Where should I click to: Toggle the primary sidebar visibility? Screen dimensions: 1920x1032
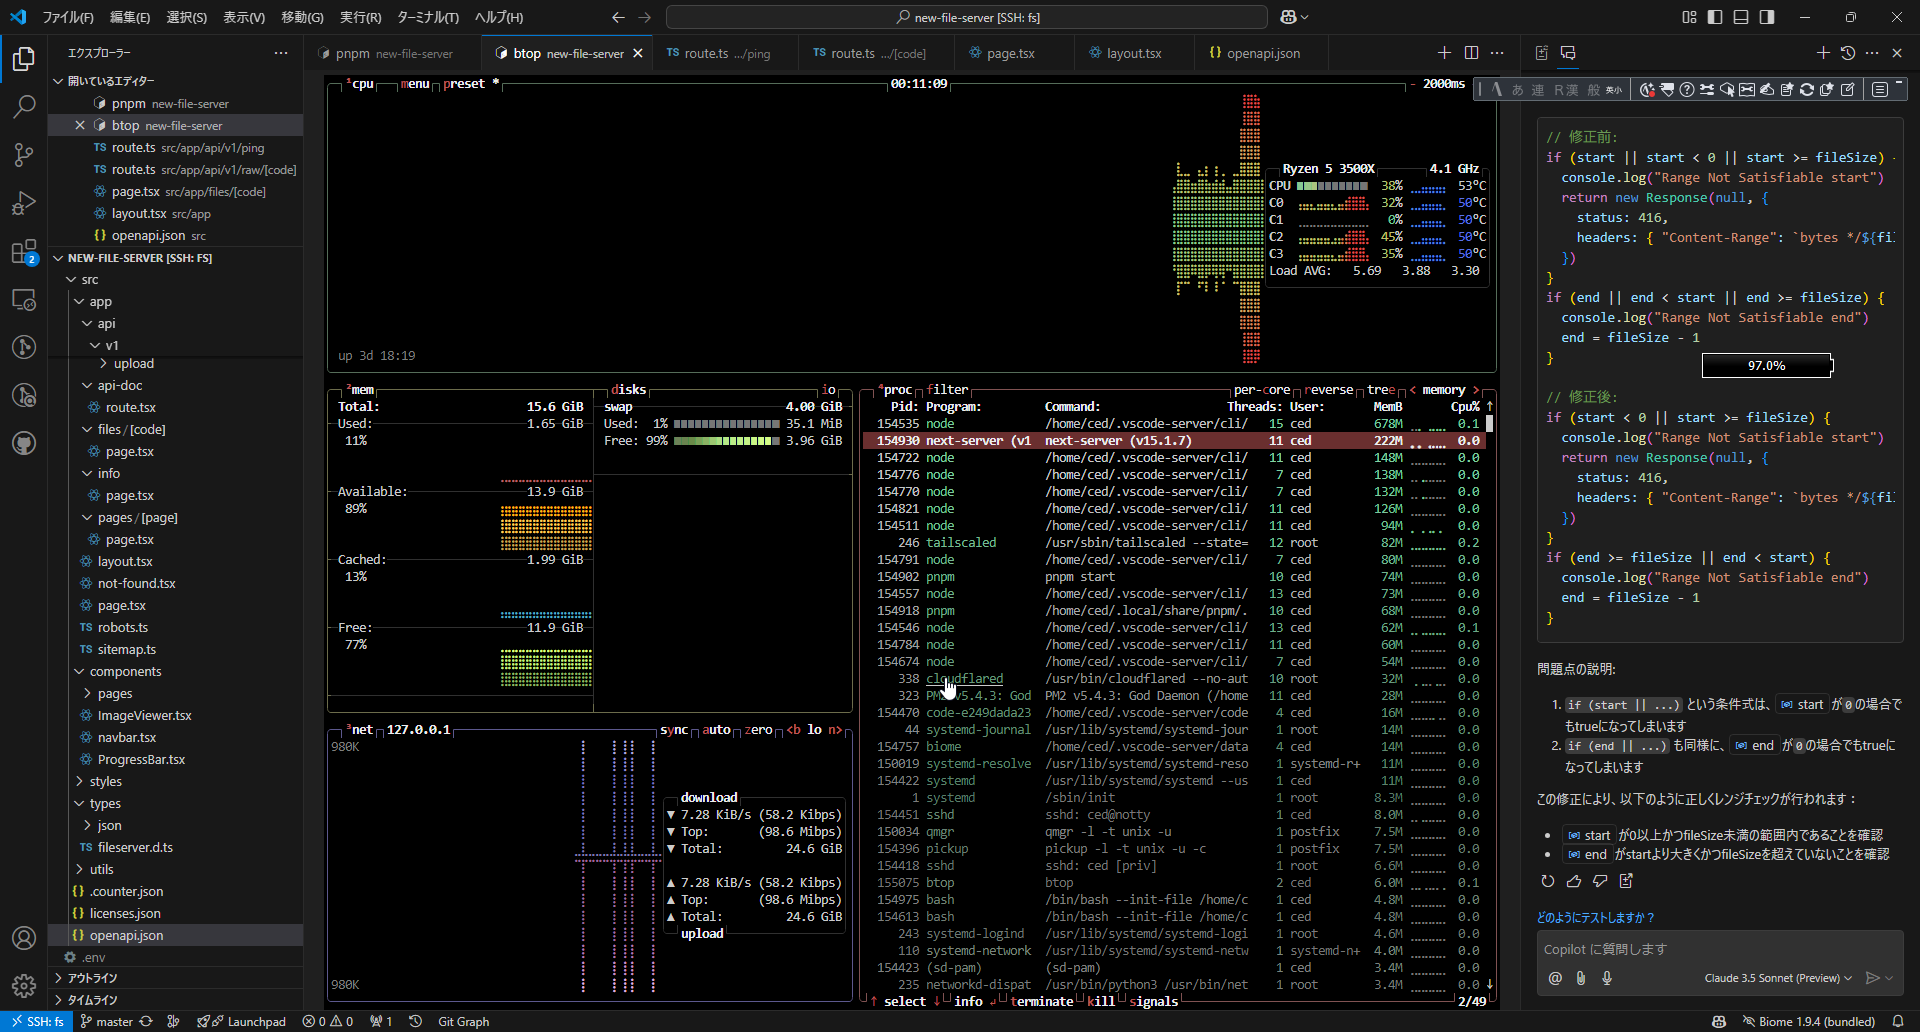click(x=1715, y=17)
